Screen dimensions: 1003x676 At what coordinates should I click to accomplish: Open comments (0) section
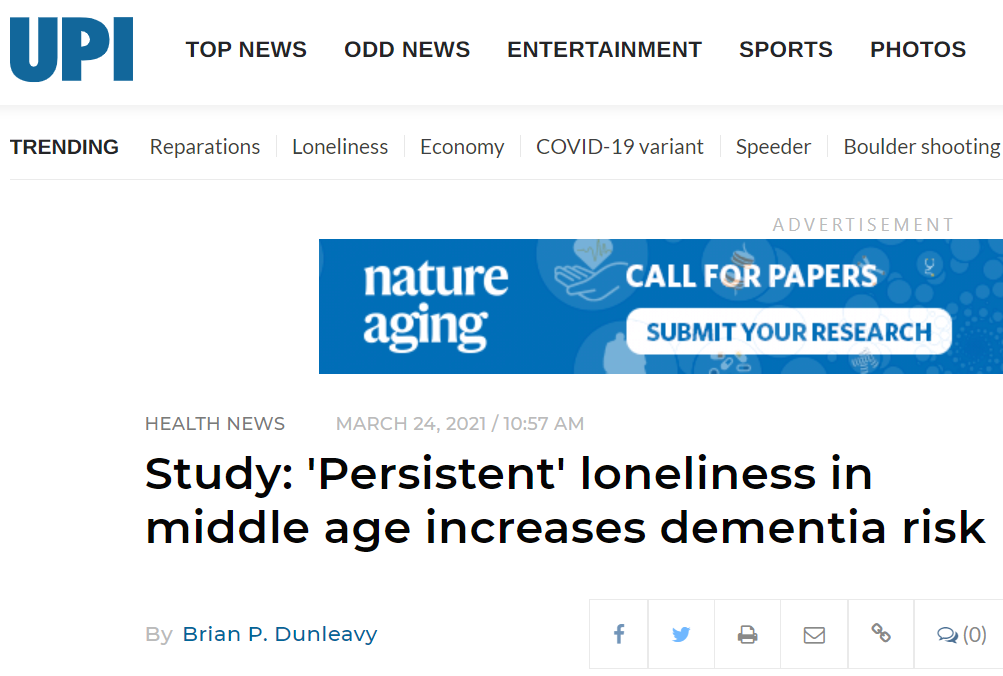coord(961,634)
